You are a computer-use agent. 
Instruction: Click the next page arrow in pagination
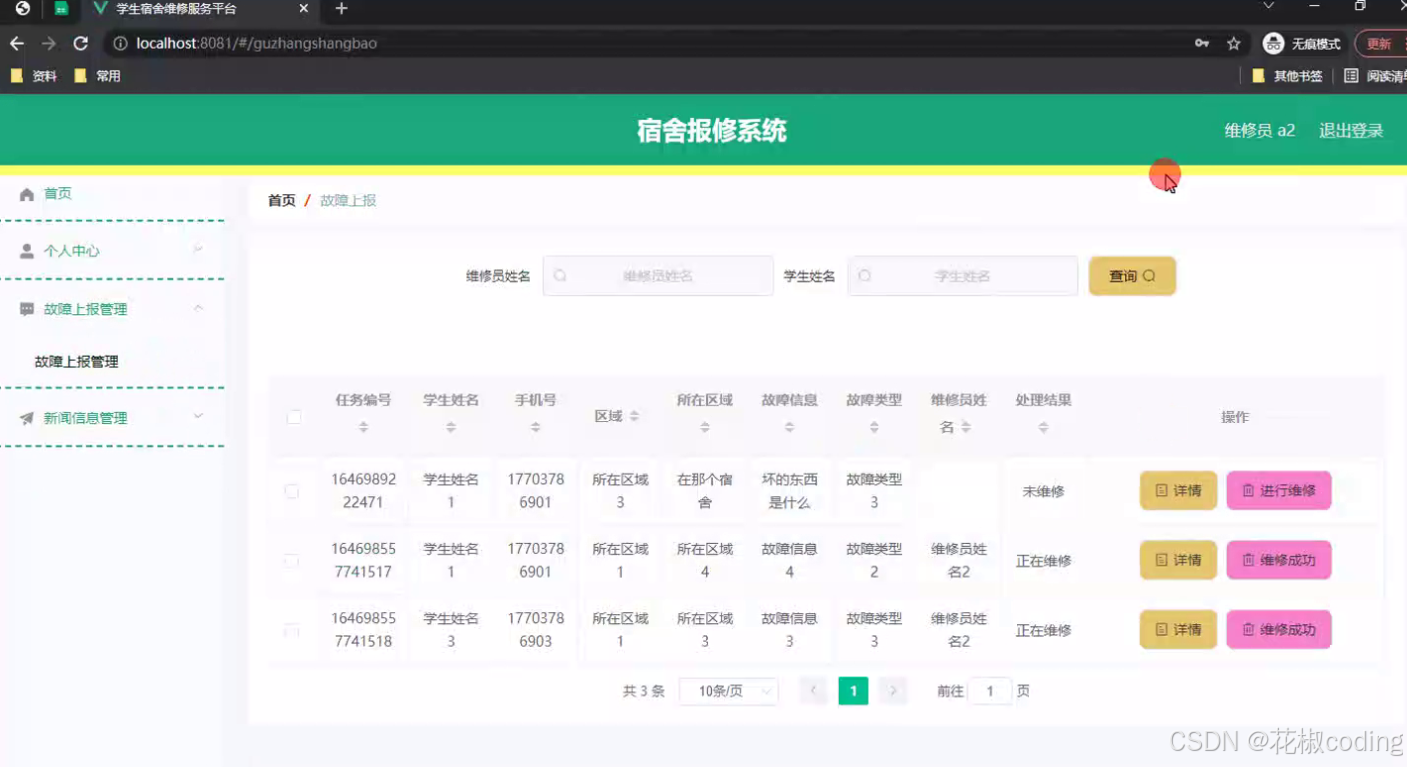pyautogui.click(x=893, y=691)
